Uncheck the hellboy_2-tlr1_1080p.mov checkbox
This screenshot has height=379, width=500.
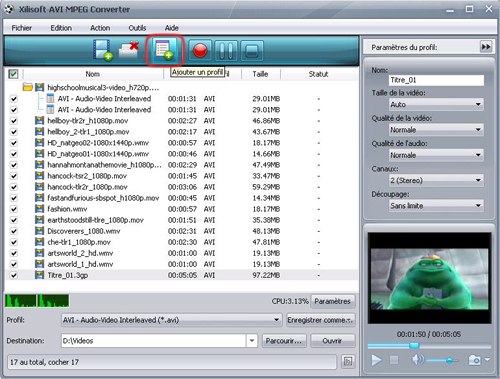tap(14, 132)
